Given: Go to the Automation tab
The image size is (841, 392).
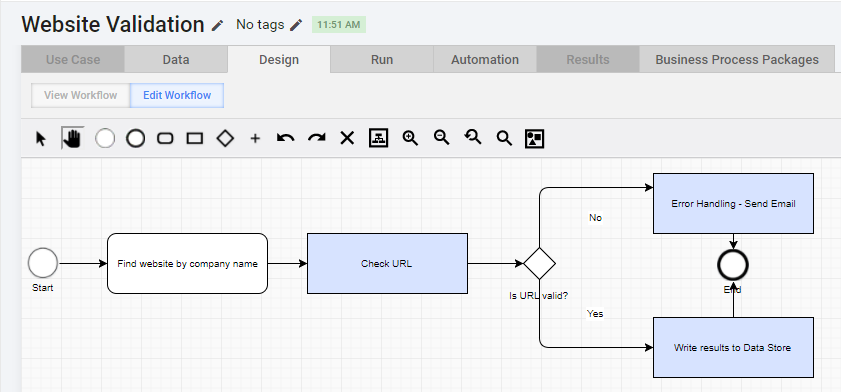Looking at the screenshot, I should [485, 60].
